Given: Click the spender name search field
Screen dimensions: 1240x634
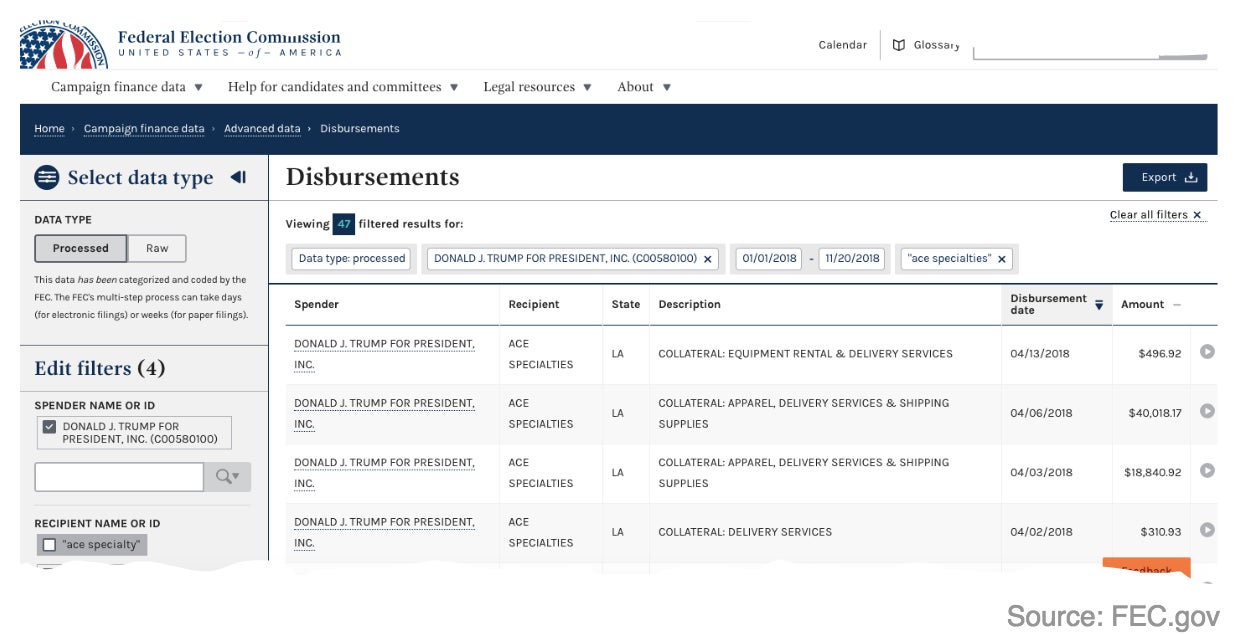Looking at the screenshot, I should click(x=119, y=477).
